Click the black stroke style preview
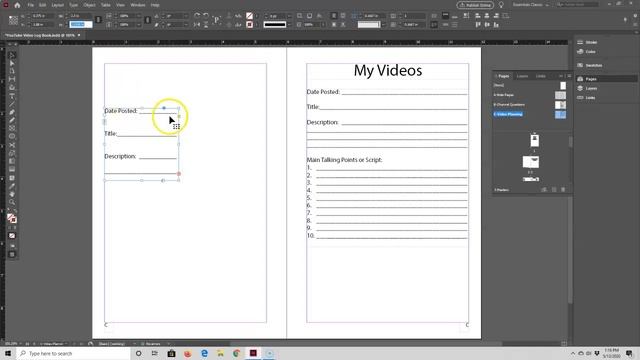The image size is (640, 360). click(275, 25)
